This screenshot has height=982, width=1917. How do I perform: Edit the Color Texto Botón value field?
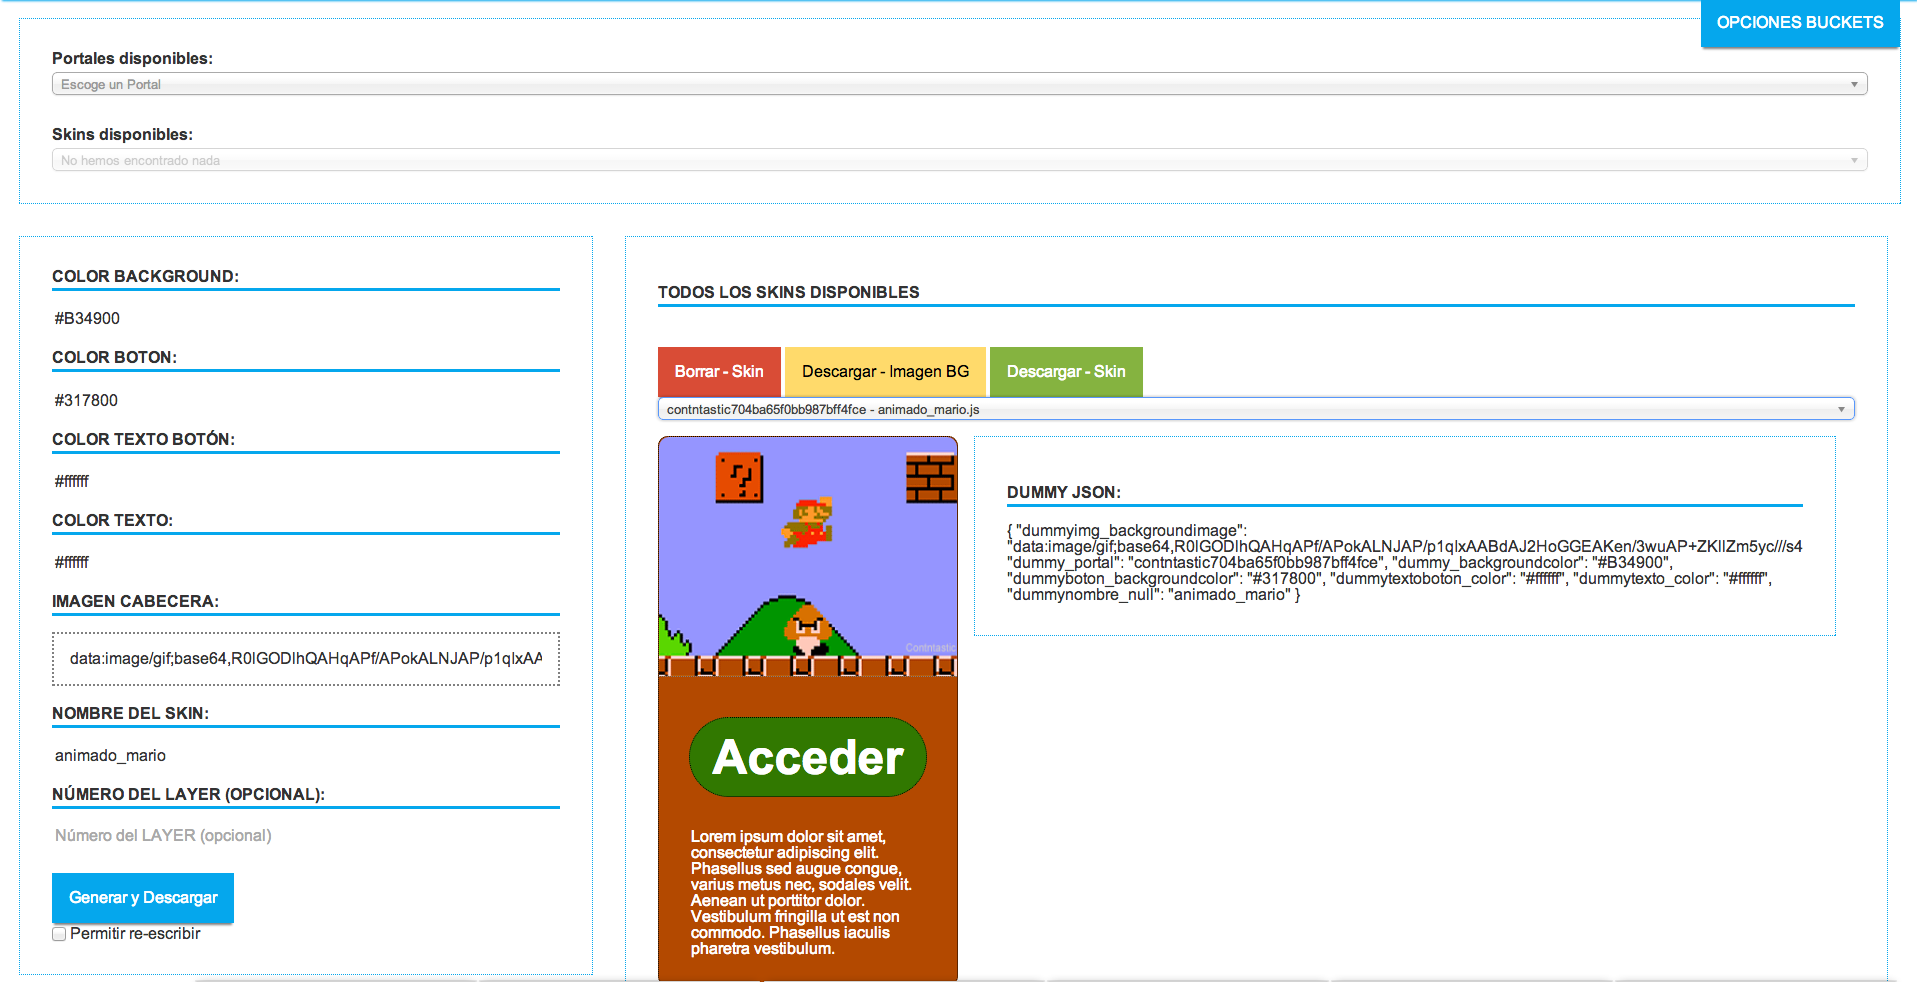click(306, 481)
